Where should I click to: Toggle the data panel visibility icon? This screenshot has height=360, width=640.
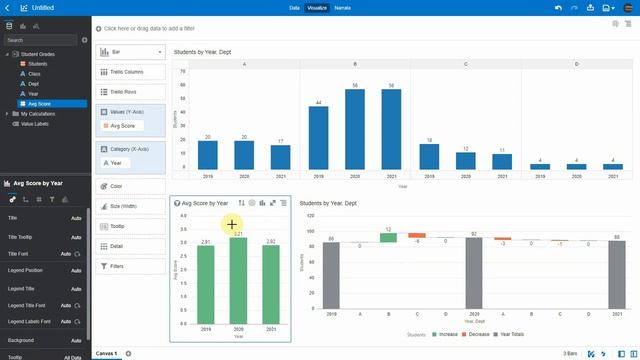click(x=621, y=354)
